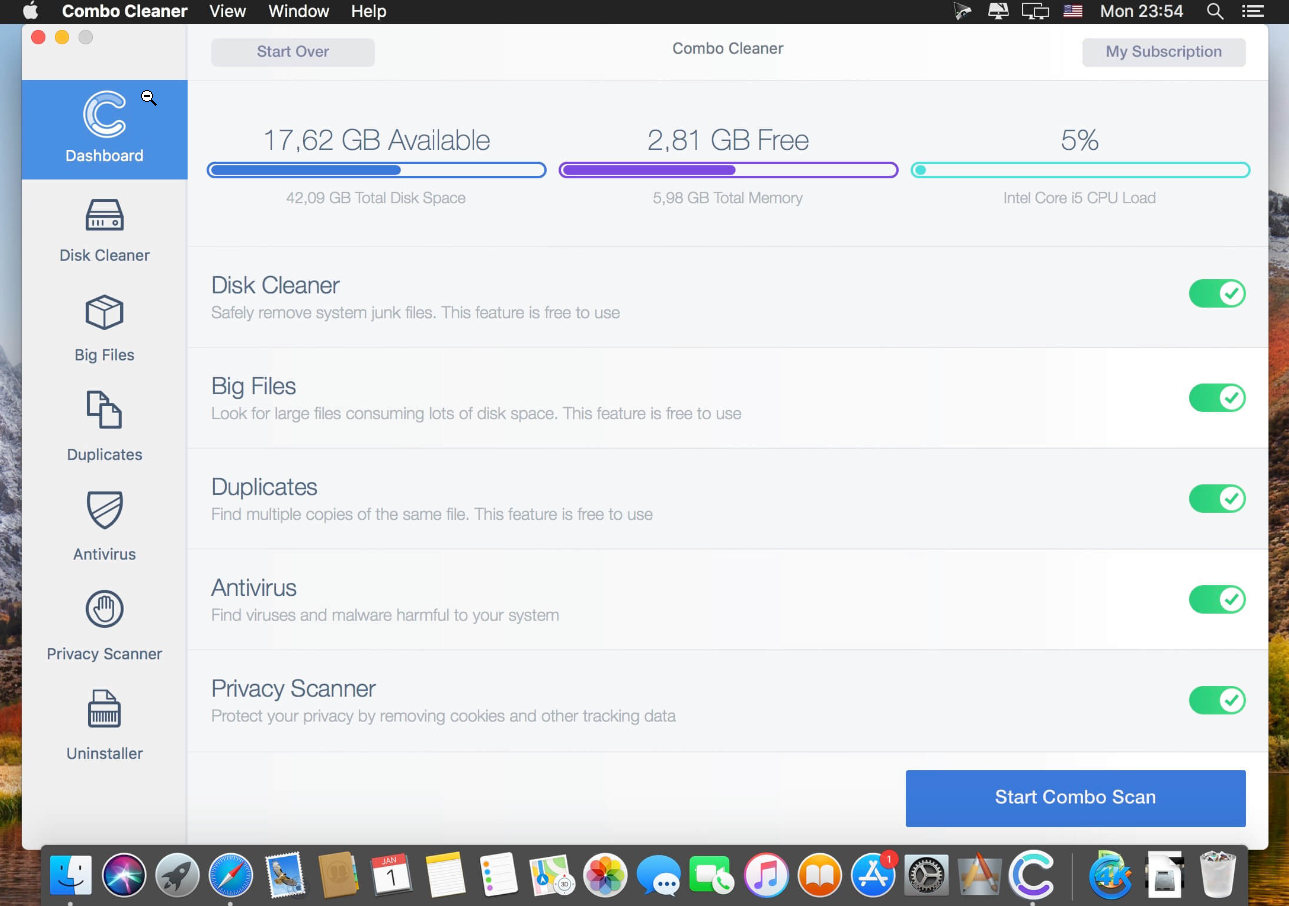Launch FaceTime from the Dock
Screen dimensions: 1289x906
pyautogui.click(x=712, y=876)
